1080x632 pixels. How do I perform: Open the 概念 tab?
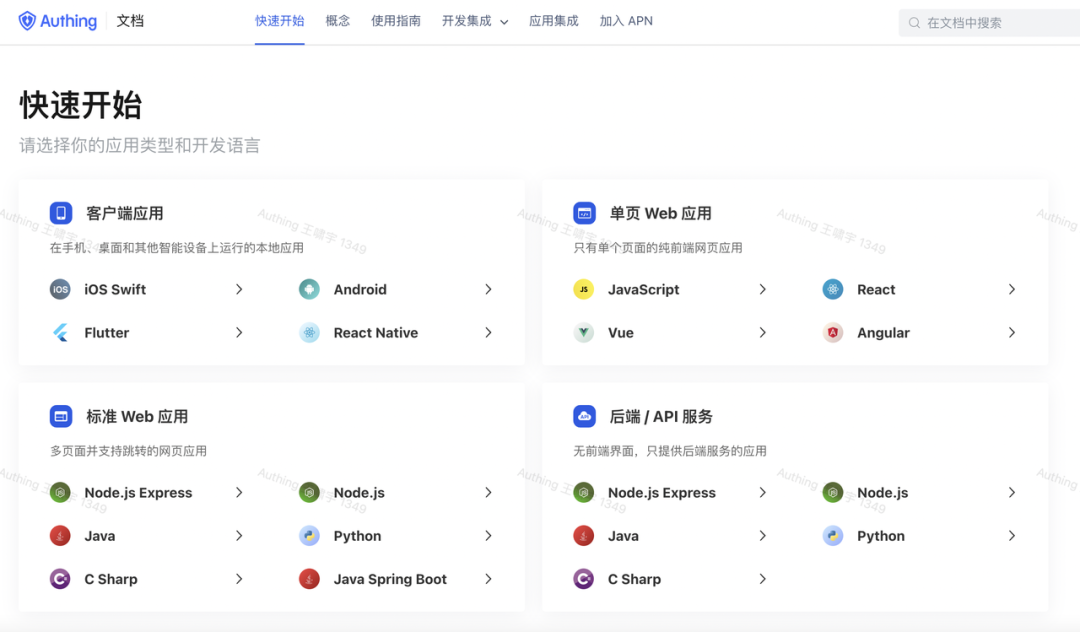(338, 21)
